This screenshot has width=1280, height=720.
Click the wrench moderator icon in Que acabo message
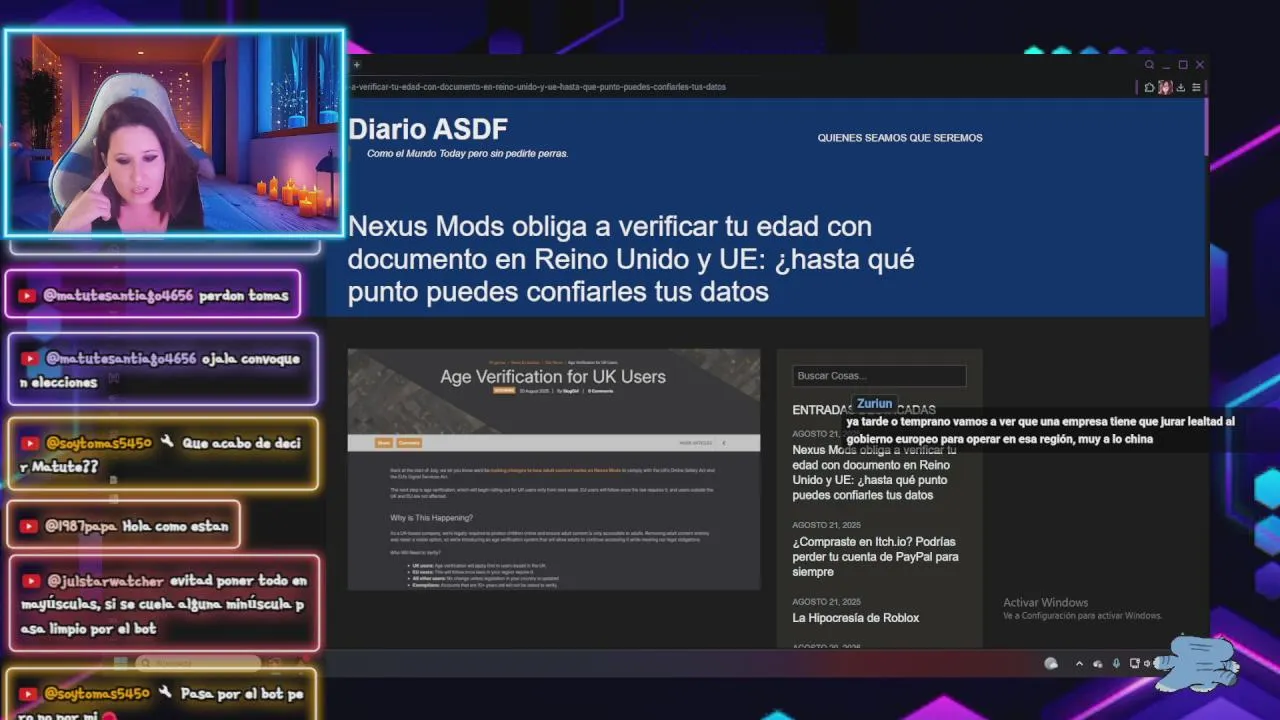tap(167, 443)
